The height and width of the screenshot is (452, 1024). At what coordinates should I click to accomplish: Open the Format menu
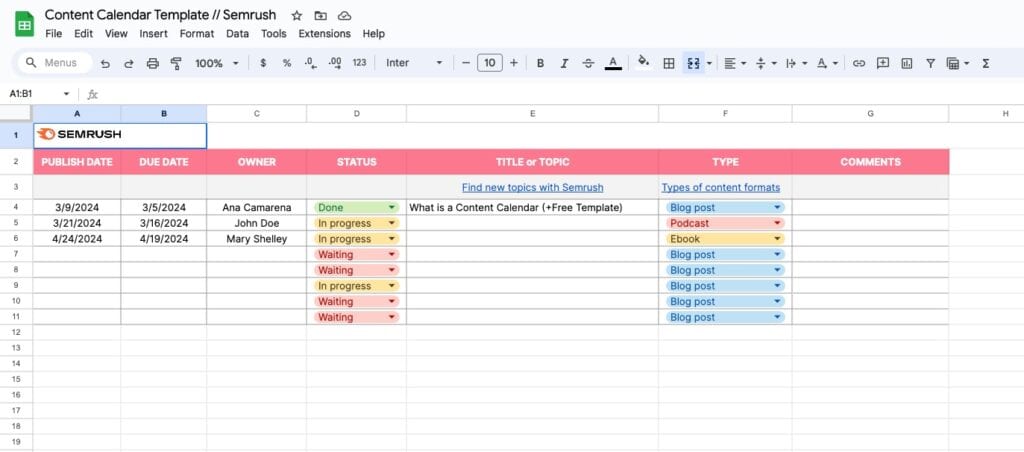pos(197,34)
